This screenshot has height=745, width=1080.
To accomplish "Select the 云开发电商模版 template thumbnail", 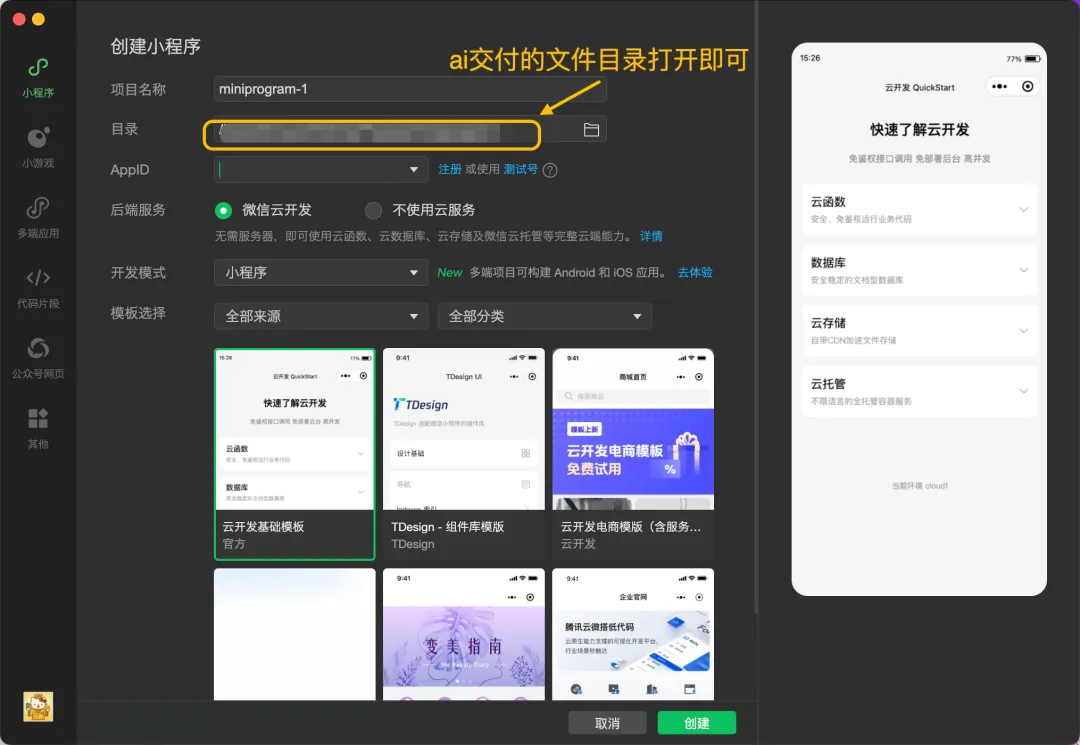I will pos(633,454).
